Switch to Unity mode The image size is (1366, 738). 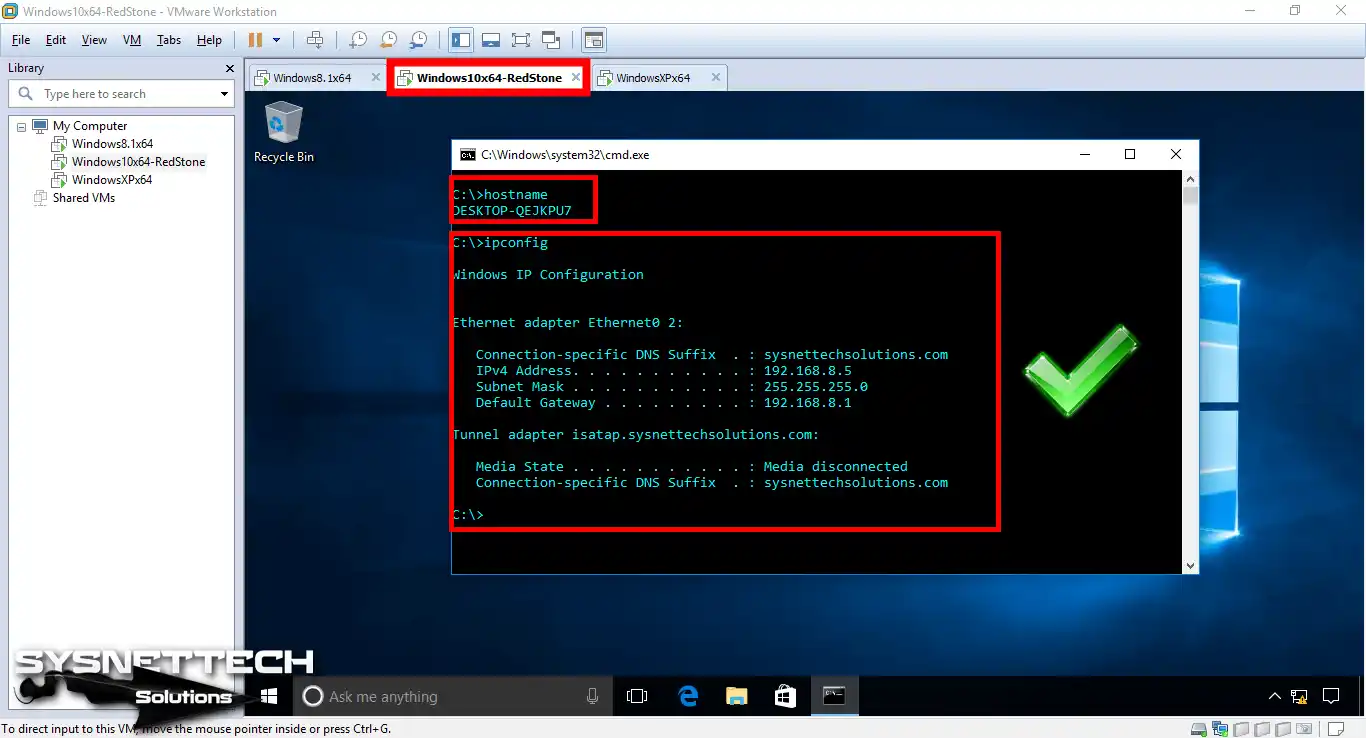[551, 40]
